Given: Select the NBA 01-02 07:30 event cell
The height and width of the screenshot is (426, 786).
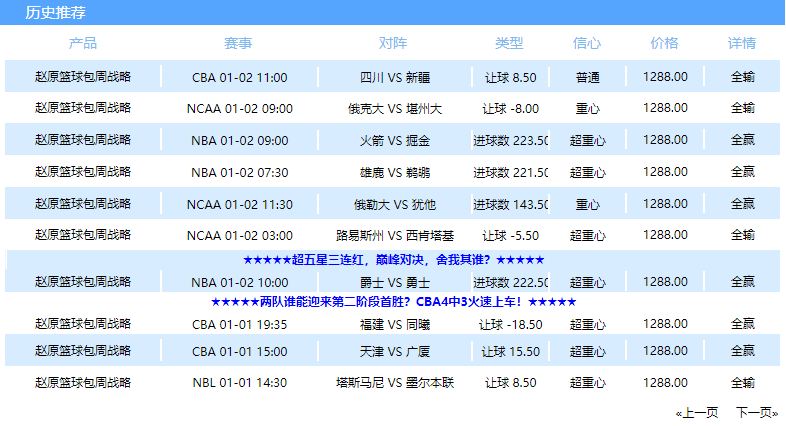Looking at the screenshot, I should 240,172.
